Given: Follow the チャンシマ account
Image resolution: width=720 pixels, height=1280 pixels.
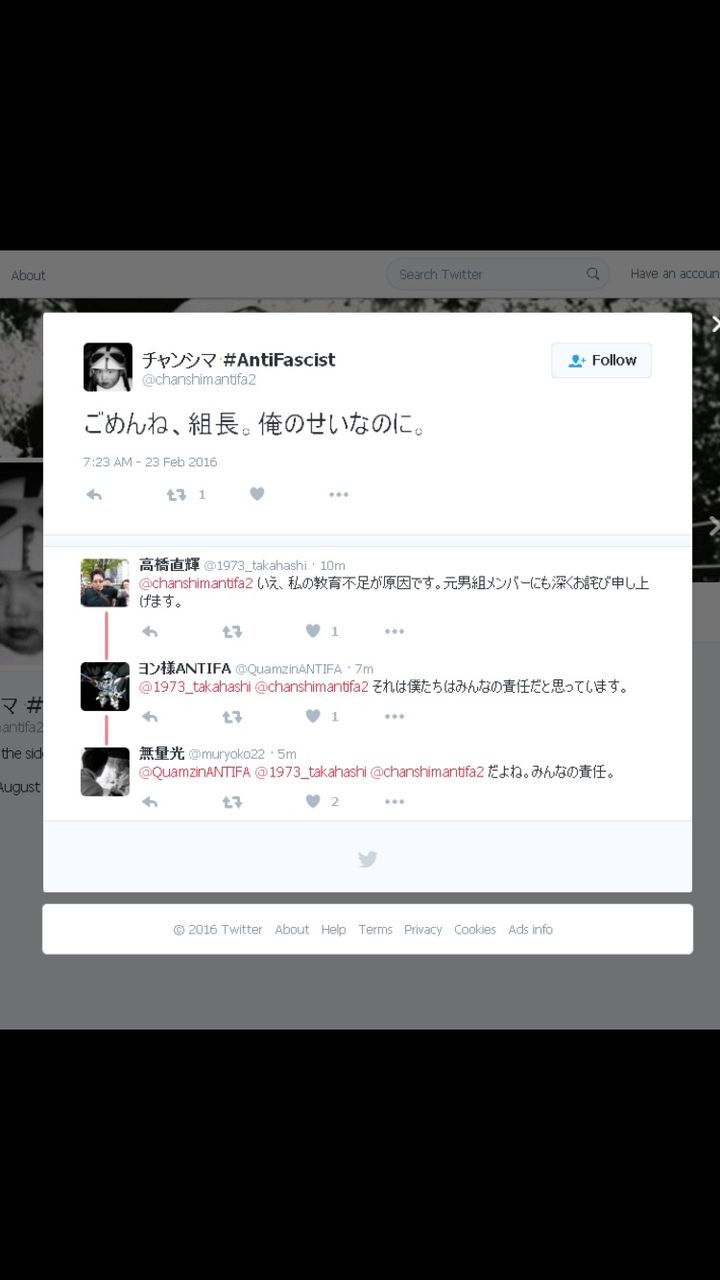Looking at the screenshot, I should tap(601, 360).
